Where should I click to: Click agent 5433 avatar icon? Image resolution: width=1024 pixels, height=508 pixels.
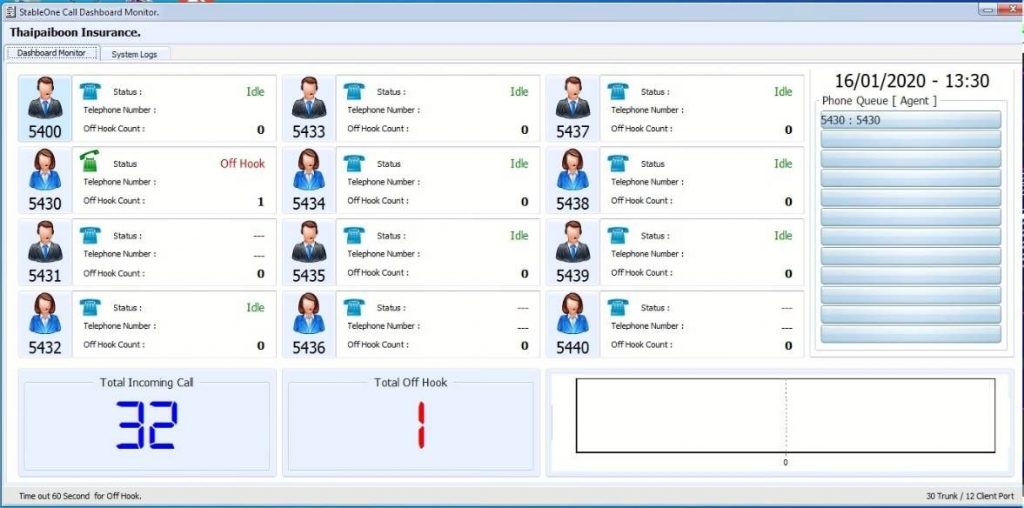[x=309, y=100]
